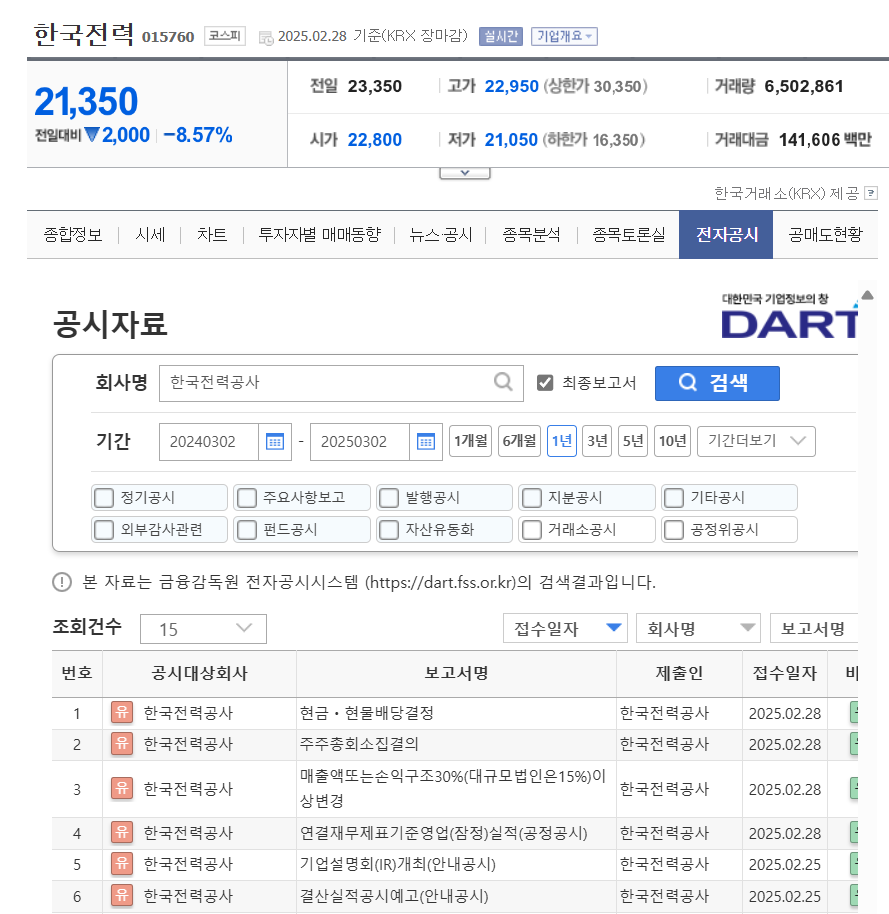Switch to the 시세 tab
Image resolution: width=889 pixels, height=914 pixels.
click(x=150, y=234)
